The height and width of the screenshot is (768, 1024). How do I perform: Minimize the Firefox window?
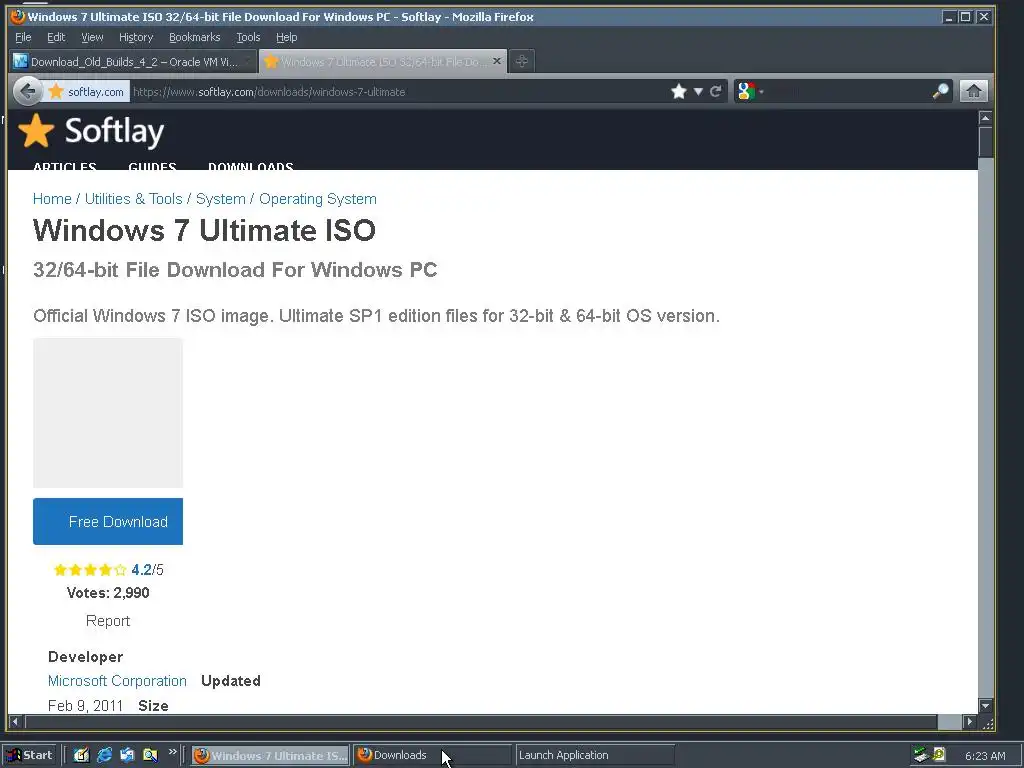(x=949, y=17)
